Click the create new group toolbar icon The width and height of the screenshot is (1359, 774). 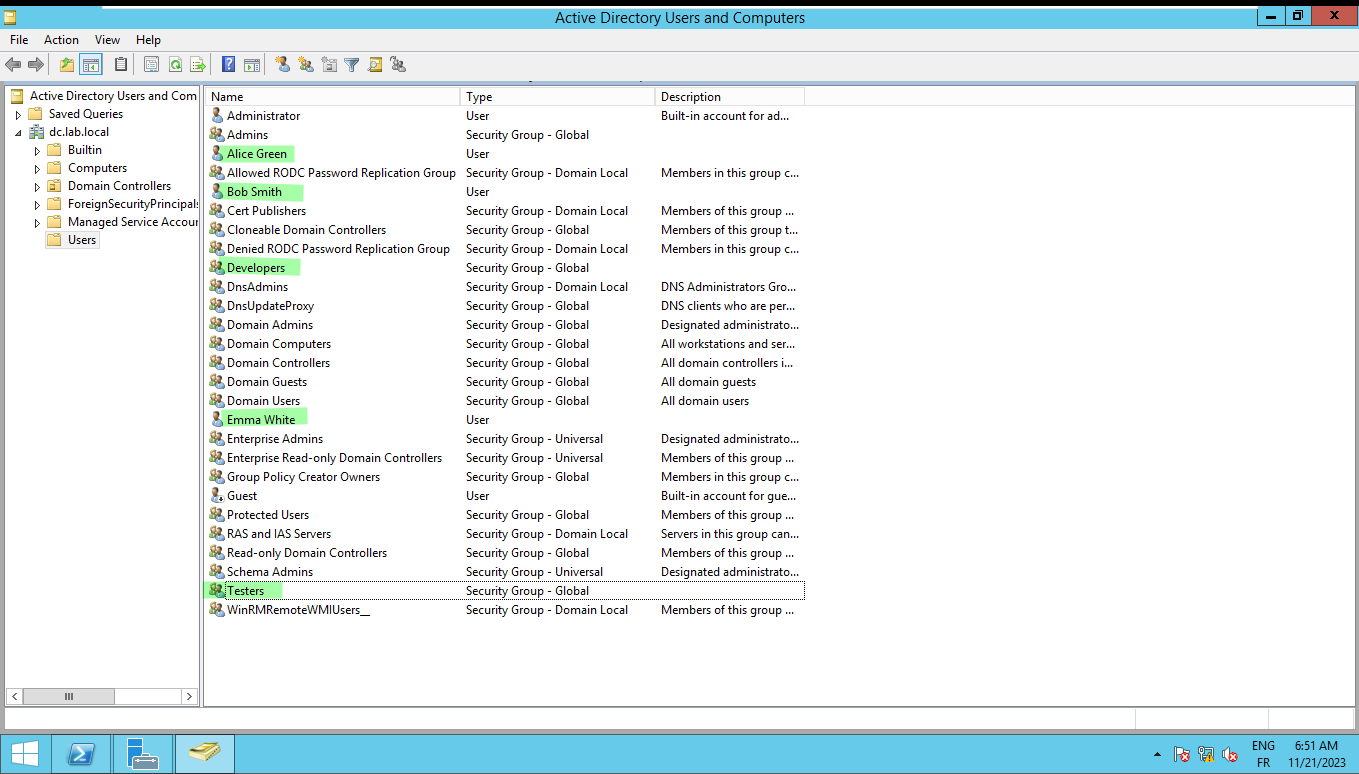click(x=306, y=65)
